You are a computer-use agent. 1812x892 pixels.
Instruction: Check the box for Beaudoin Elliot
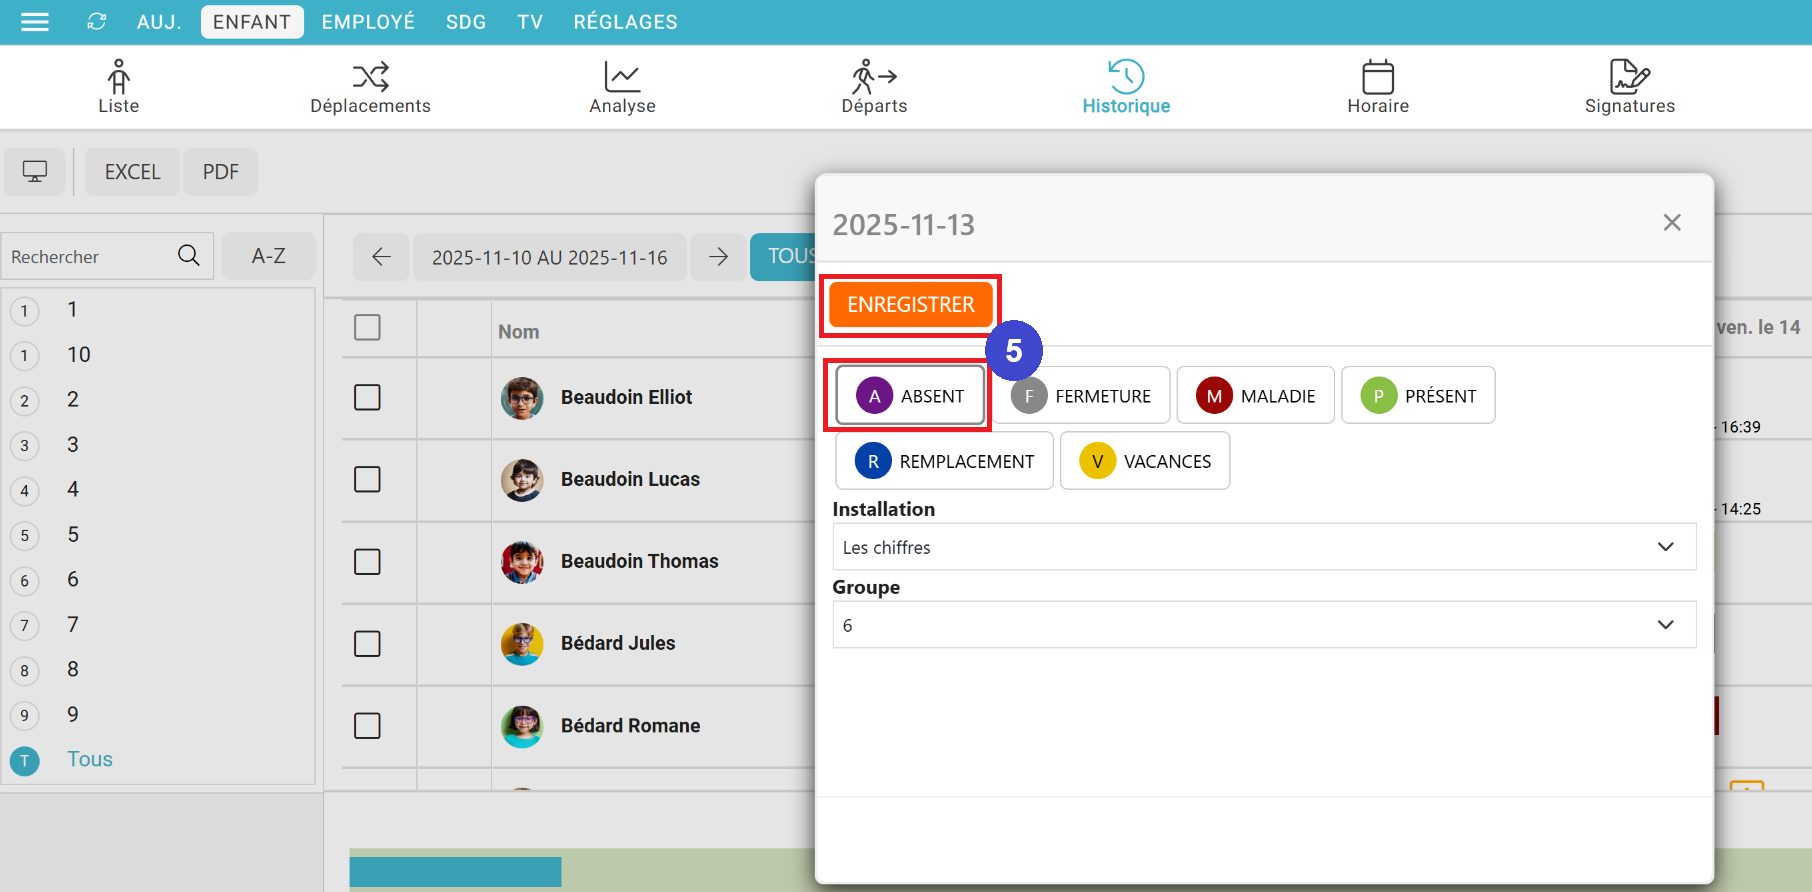(x=367, y=398)
